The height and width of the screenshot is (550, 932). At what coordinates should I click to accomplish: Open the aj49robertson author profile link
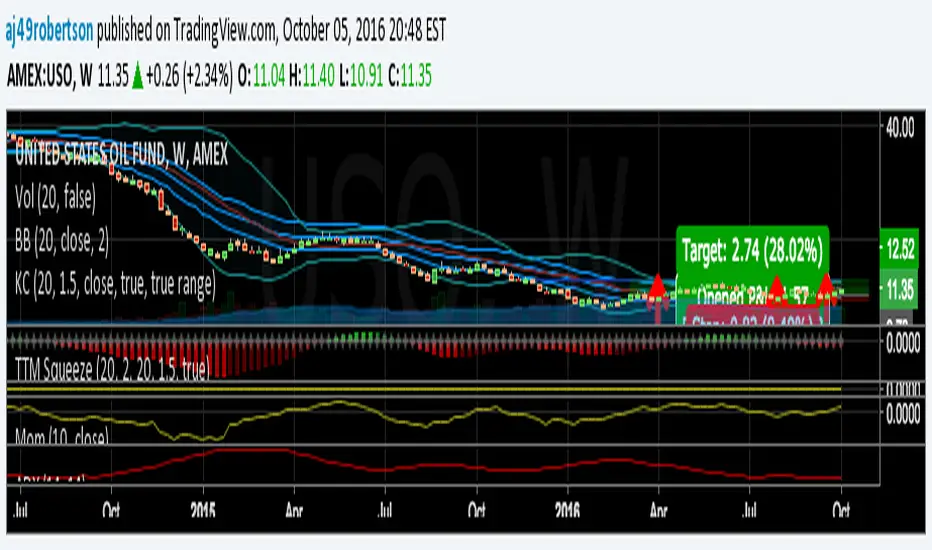[x=49, y=30]
